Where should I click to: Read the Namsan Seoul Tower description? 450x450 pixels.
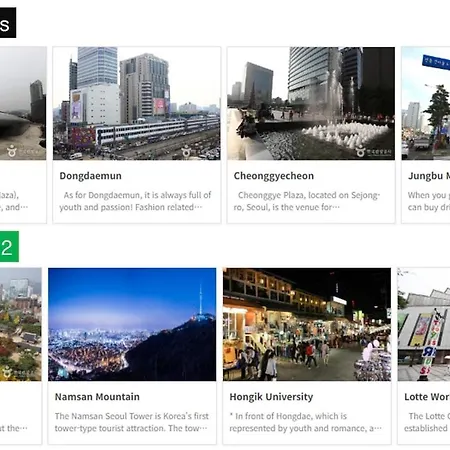click(132, 422)
